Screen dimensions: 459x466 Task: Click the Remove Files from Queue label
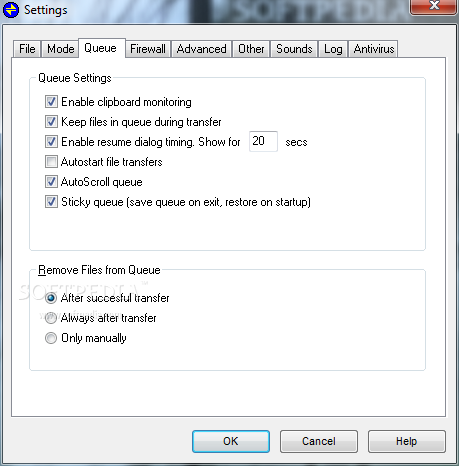(99, 270)
